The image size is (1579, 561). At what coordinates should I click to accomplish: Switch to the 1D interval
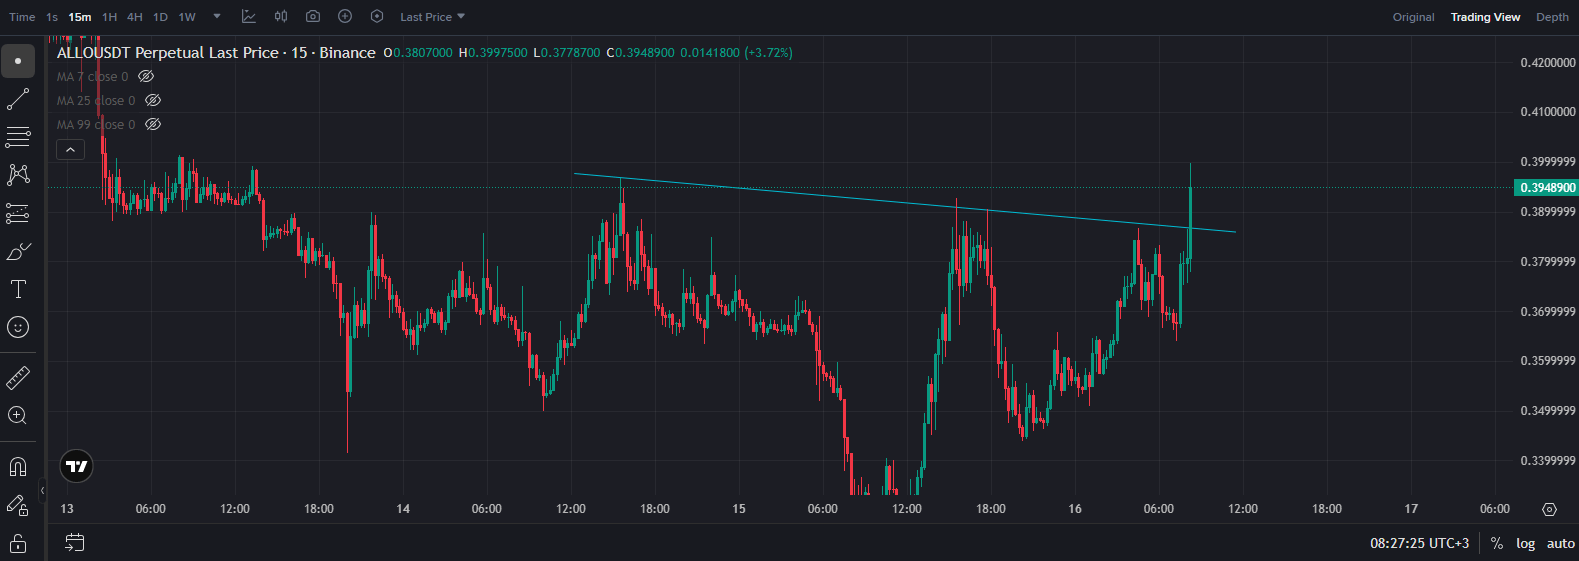(160, 17)
